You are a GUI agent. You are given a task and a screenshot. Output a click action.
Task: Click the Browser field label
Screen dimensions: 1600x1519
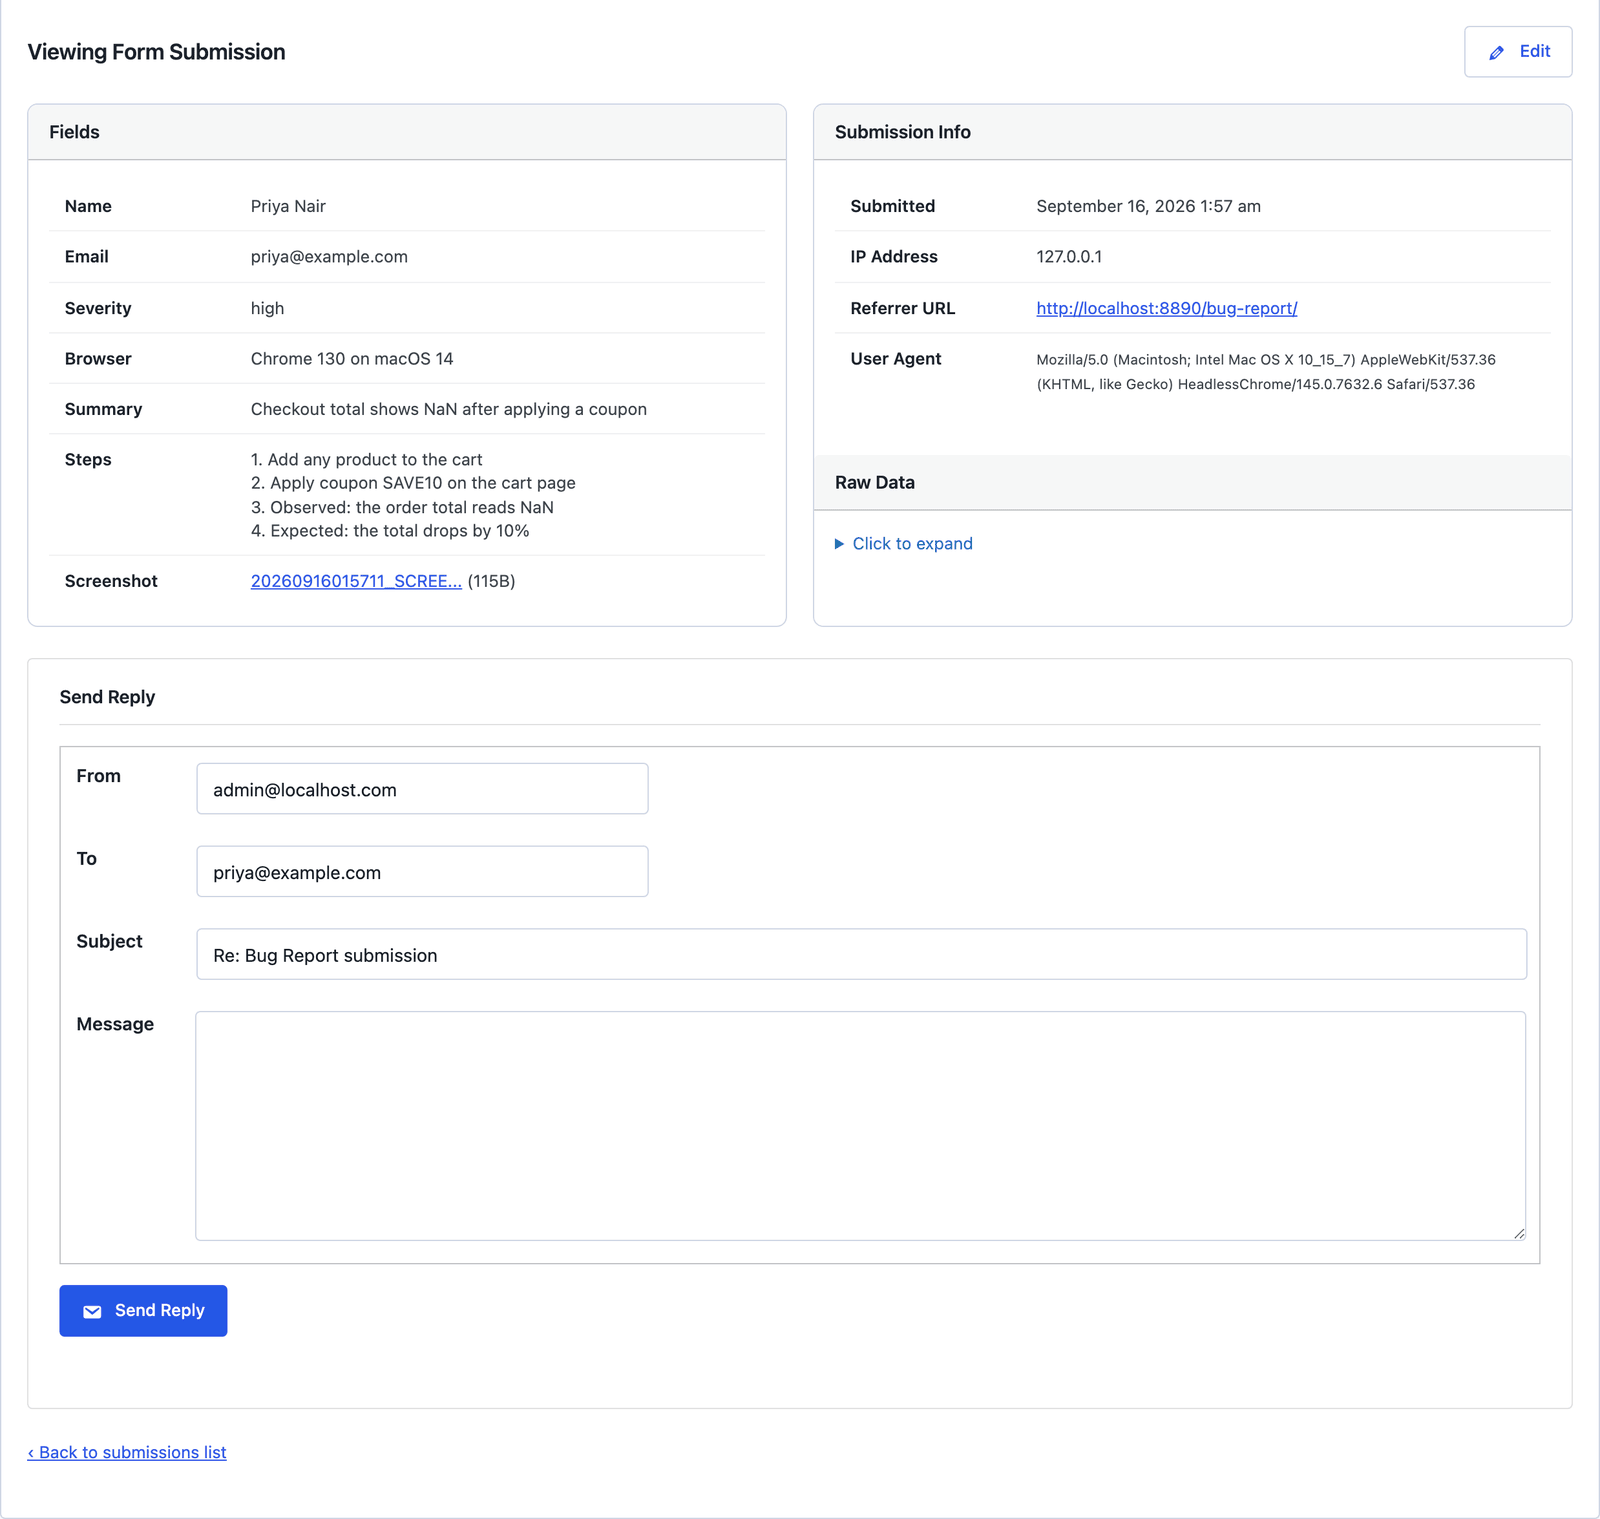[x=98, y=359]
